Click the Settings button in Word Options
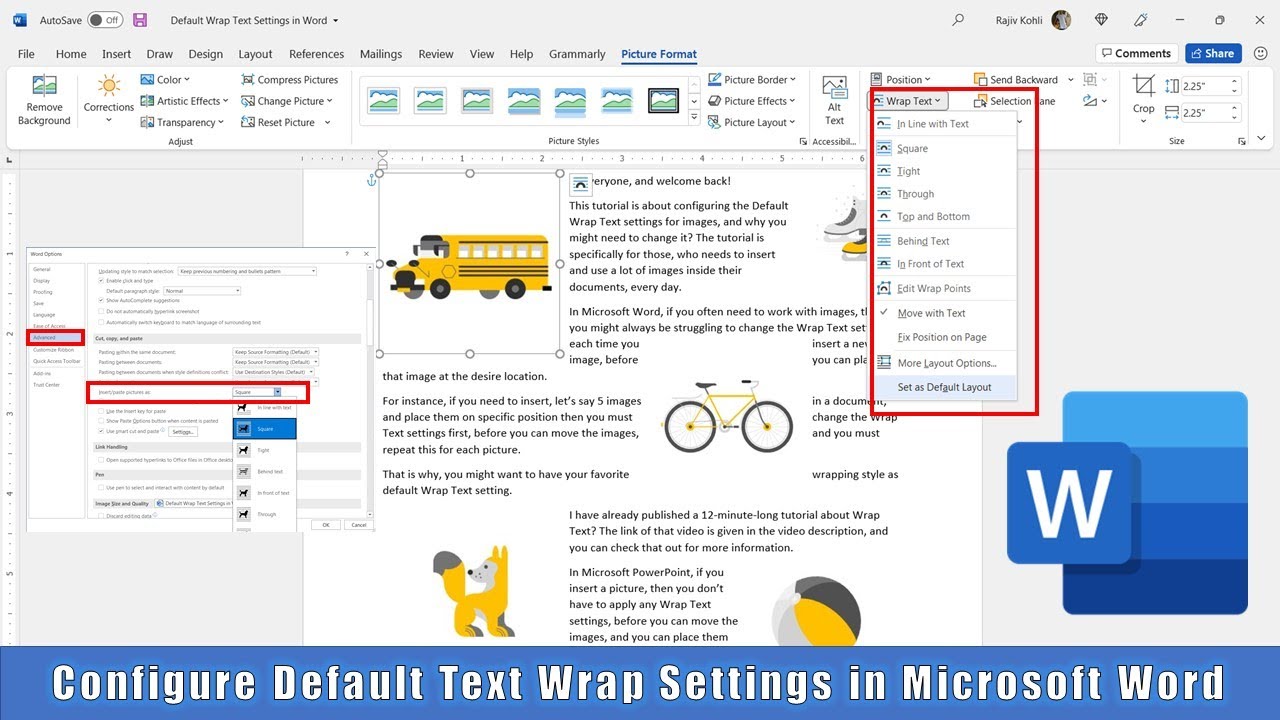Screen dimensions: 1280x720 (x=182, y=432)
